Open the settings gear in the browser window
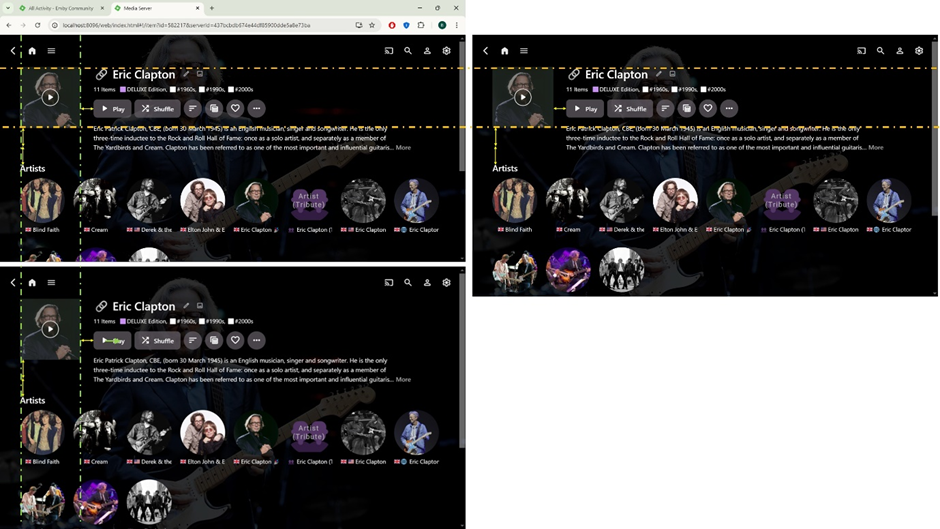Image resolution: width=940 pixels, height=529 pixels. tap(447, 51)
